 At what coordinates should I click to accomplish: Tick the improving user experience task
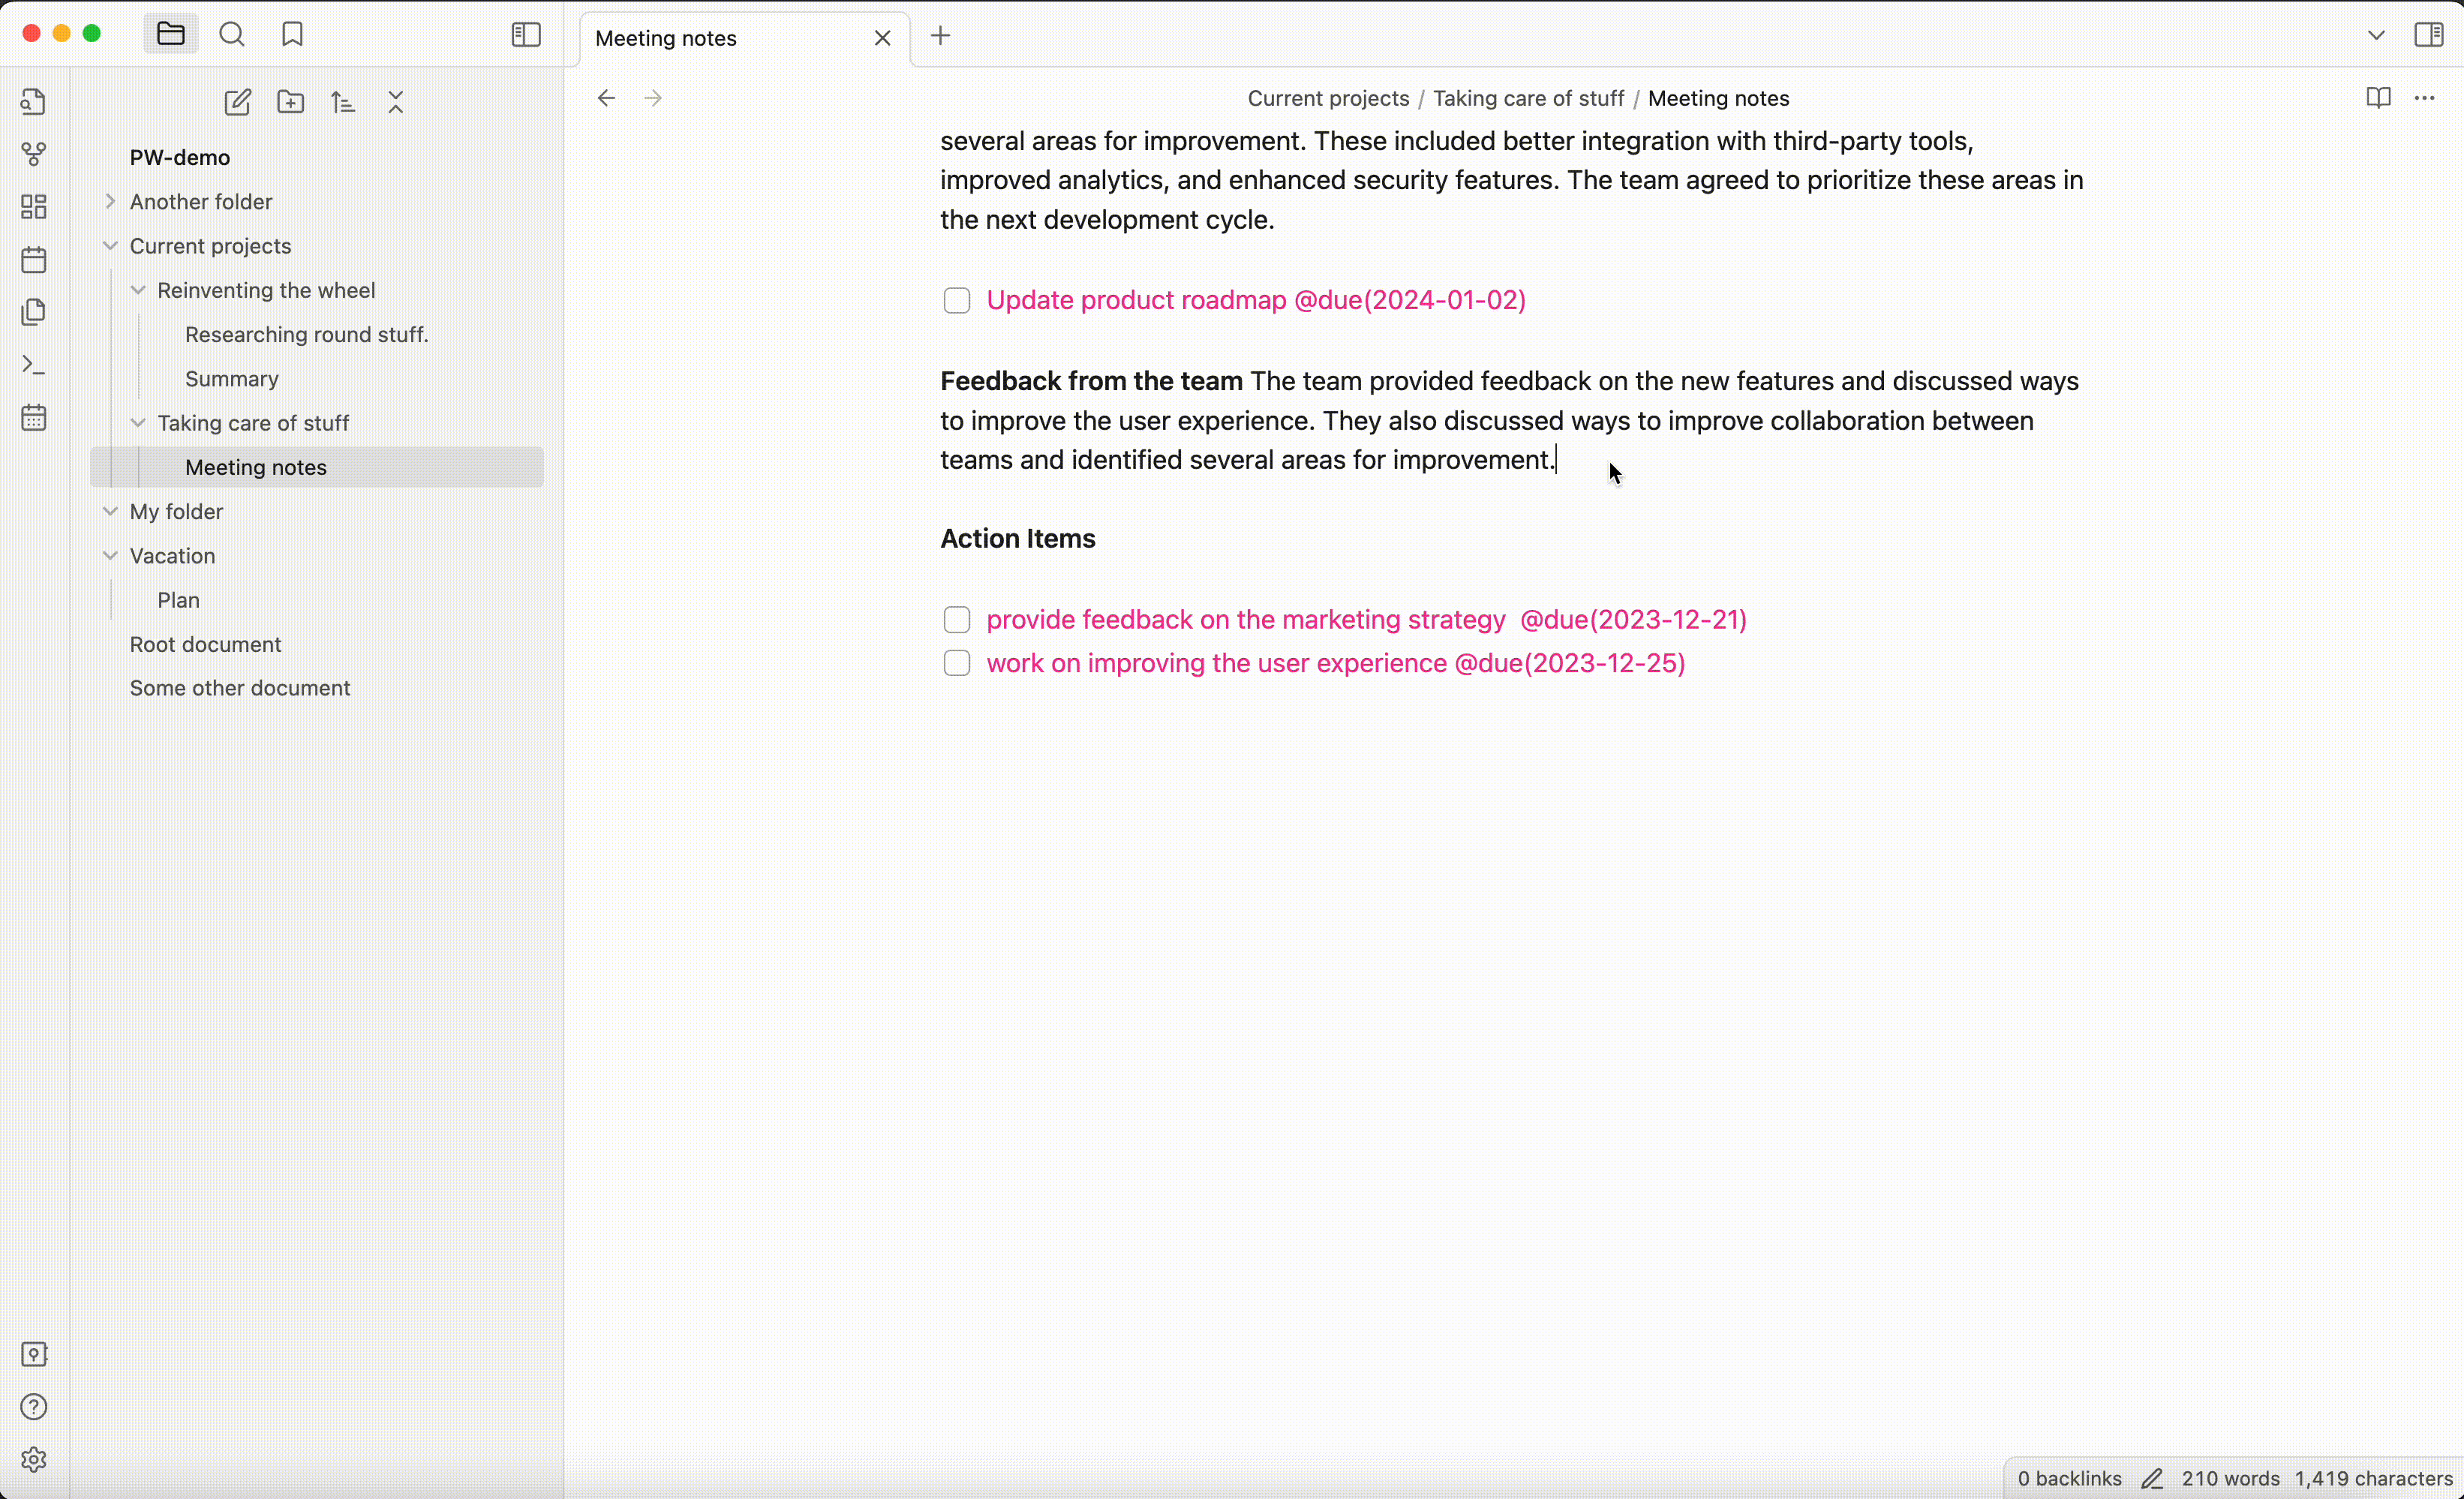(x=956, y=664)
